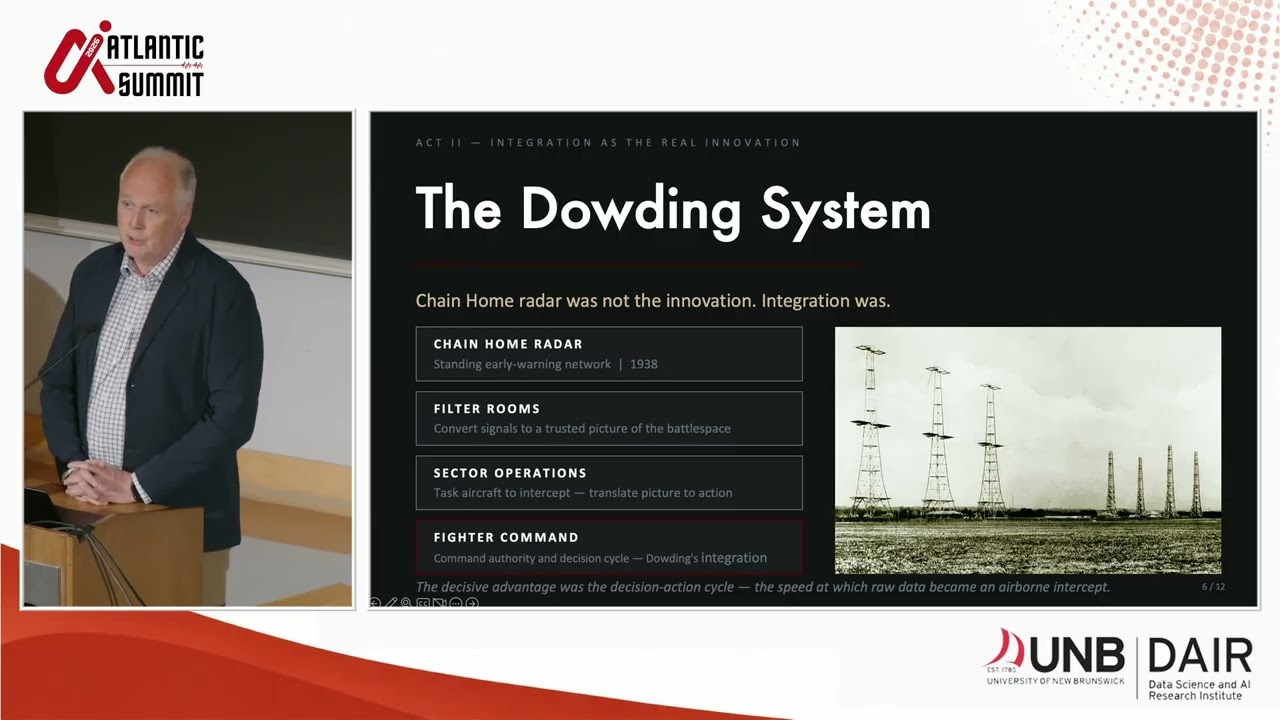
Task: Click the Atlantic Summit logo
Action: (124, 60)
